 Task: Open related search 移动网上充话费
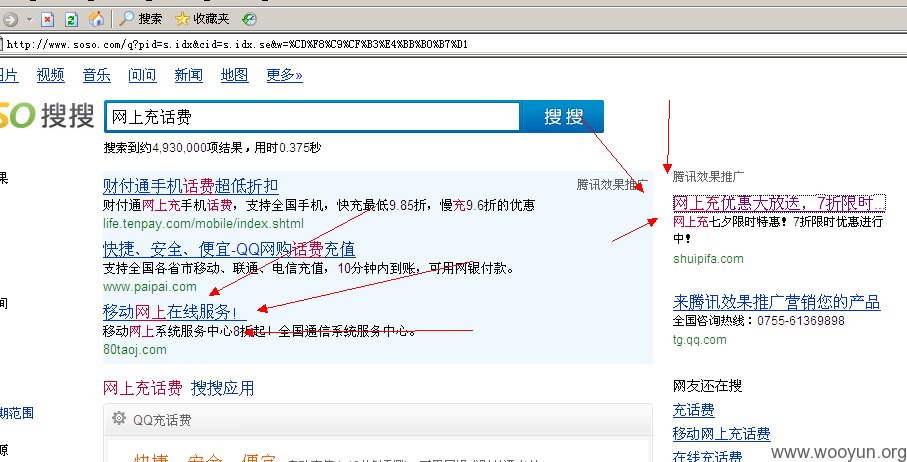point(721,434)
